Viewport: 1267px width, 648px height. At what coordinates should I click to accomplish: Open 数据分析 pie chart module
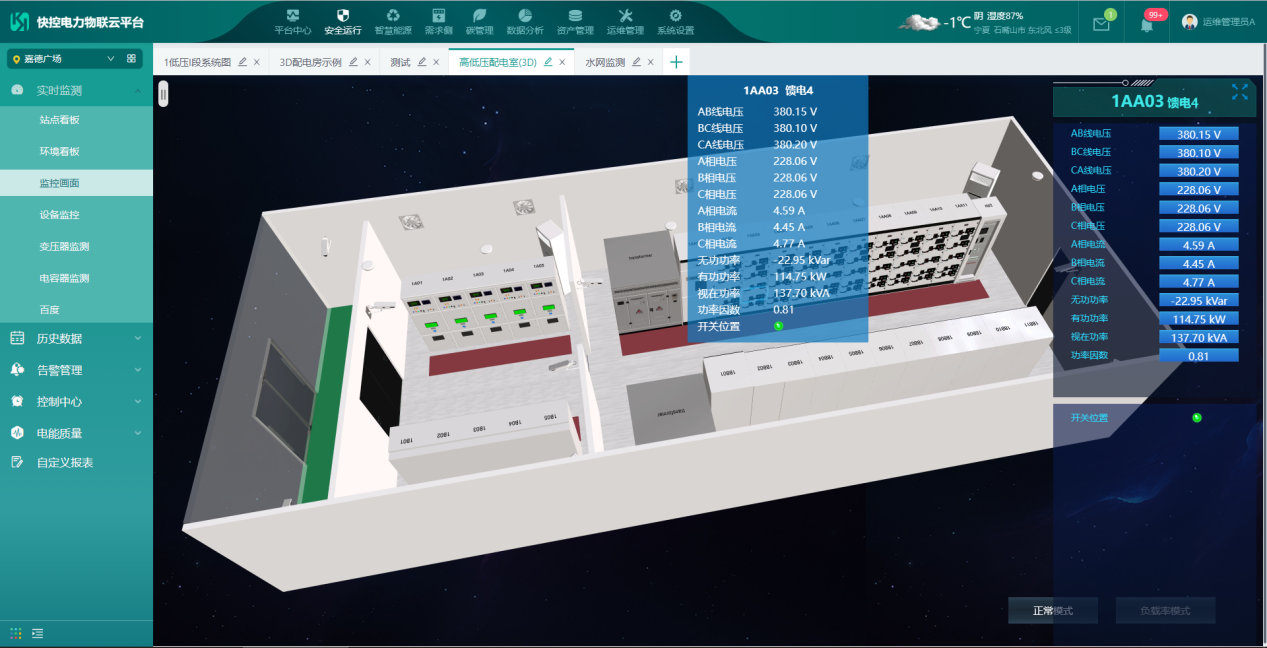[x=526, y=22]
